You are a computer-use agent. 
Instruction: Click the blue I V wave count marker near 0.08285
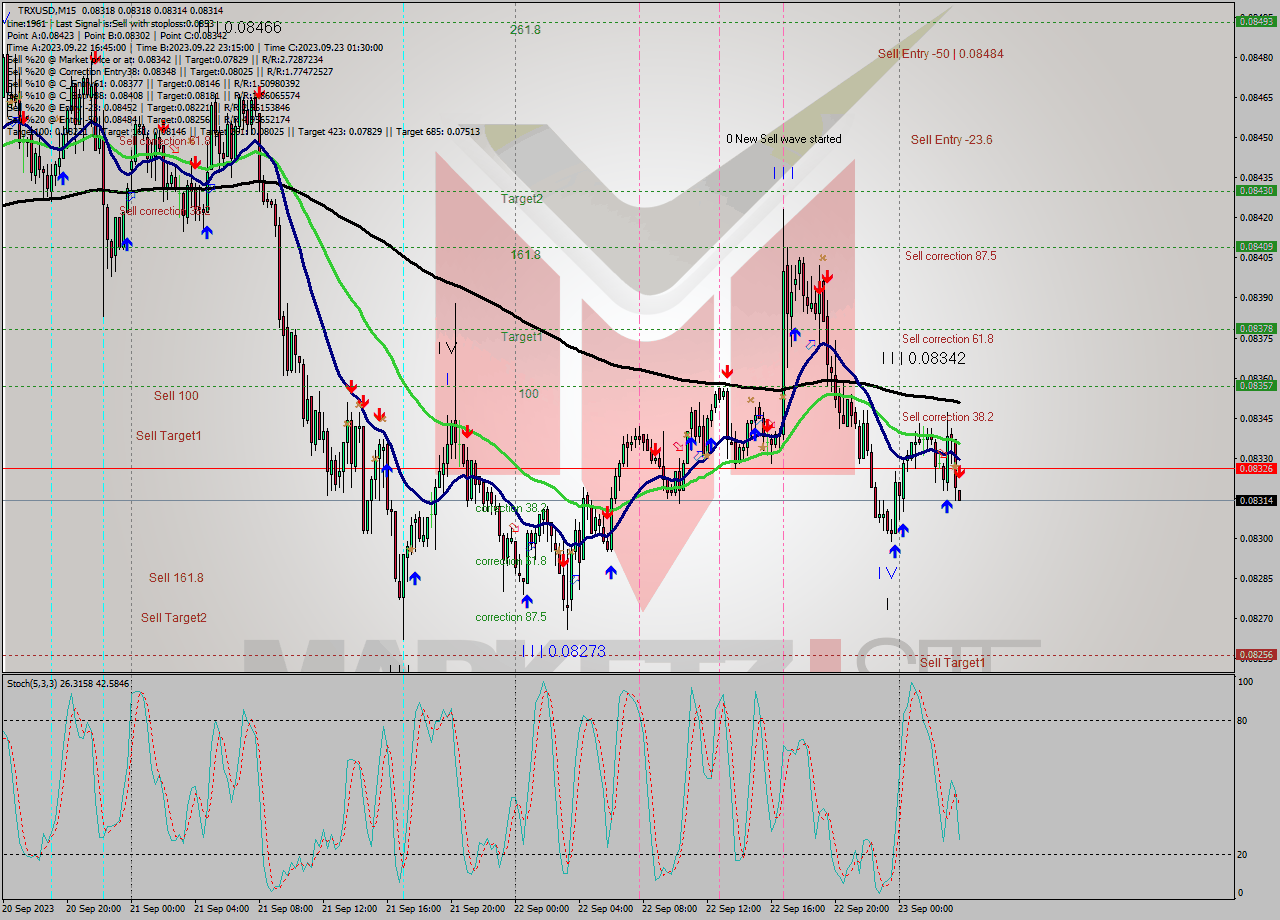point(887,573)
